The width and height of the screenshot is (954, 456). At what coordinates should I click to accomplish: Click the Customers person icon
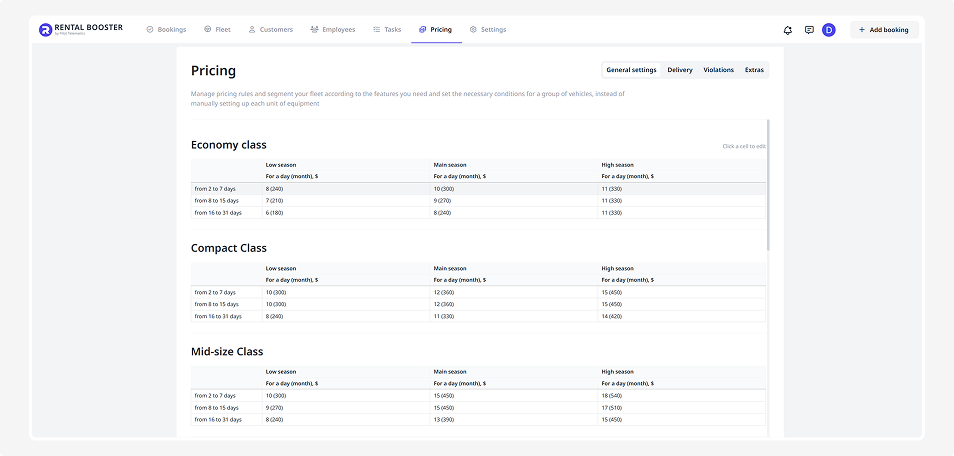point(252,30)
